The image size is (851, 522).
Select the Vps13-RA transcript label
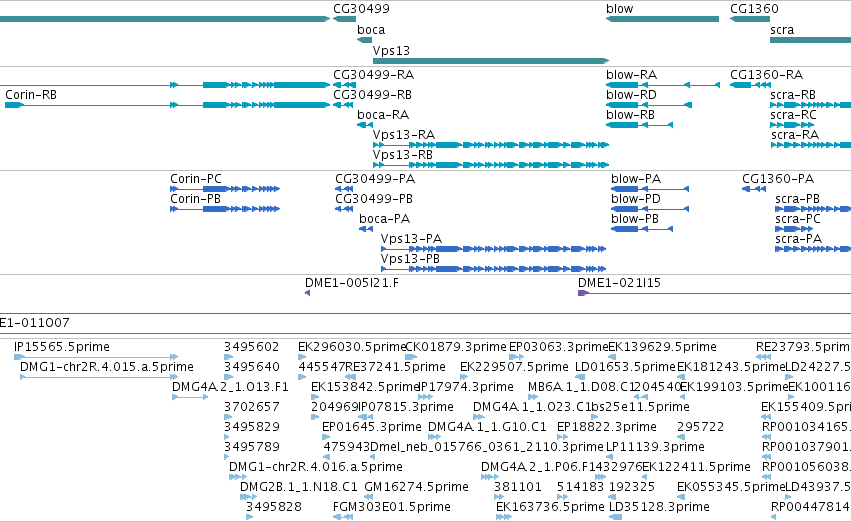(404, 135)
